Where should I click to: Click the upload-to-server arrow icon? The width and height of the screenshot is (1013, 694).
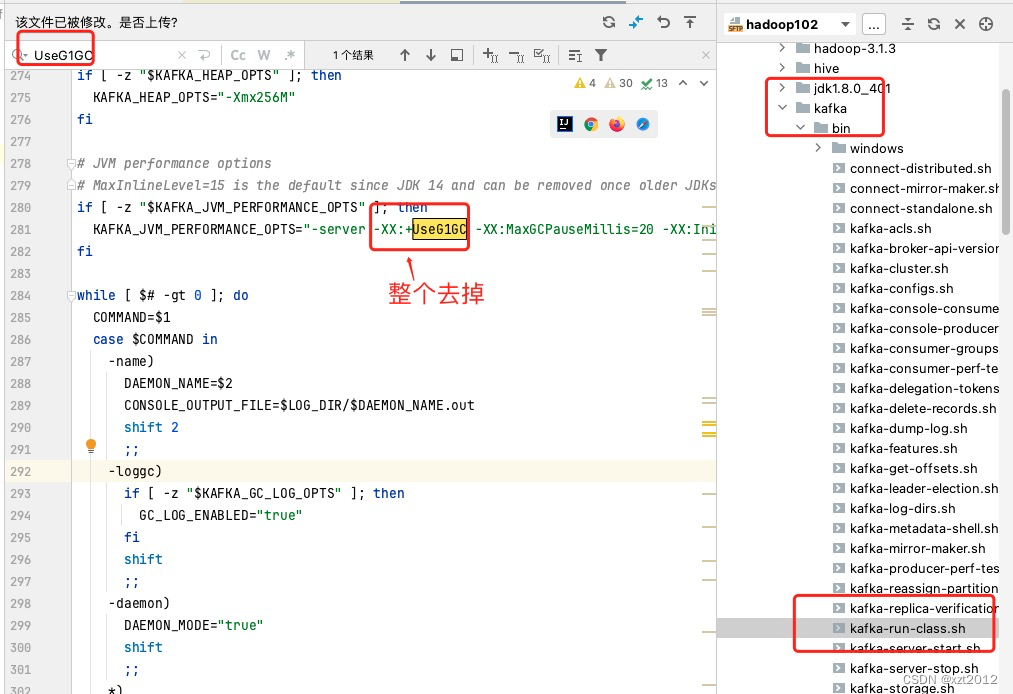pos(690,23)
